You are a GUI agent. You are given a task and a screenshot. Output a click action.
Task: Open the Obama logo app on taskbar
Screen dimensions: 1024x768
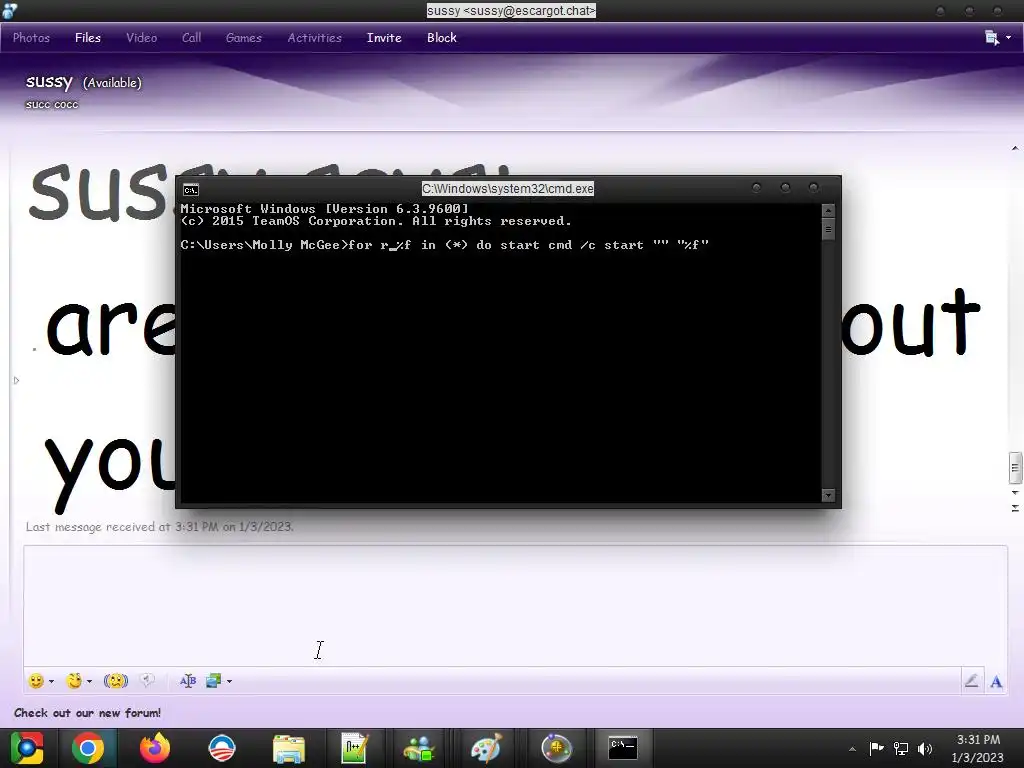click(221, 748)
